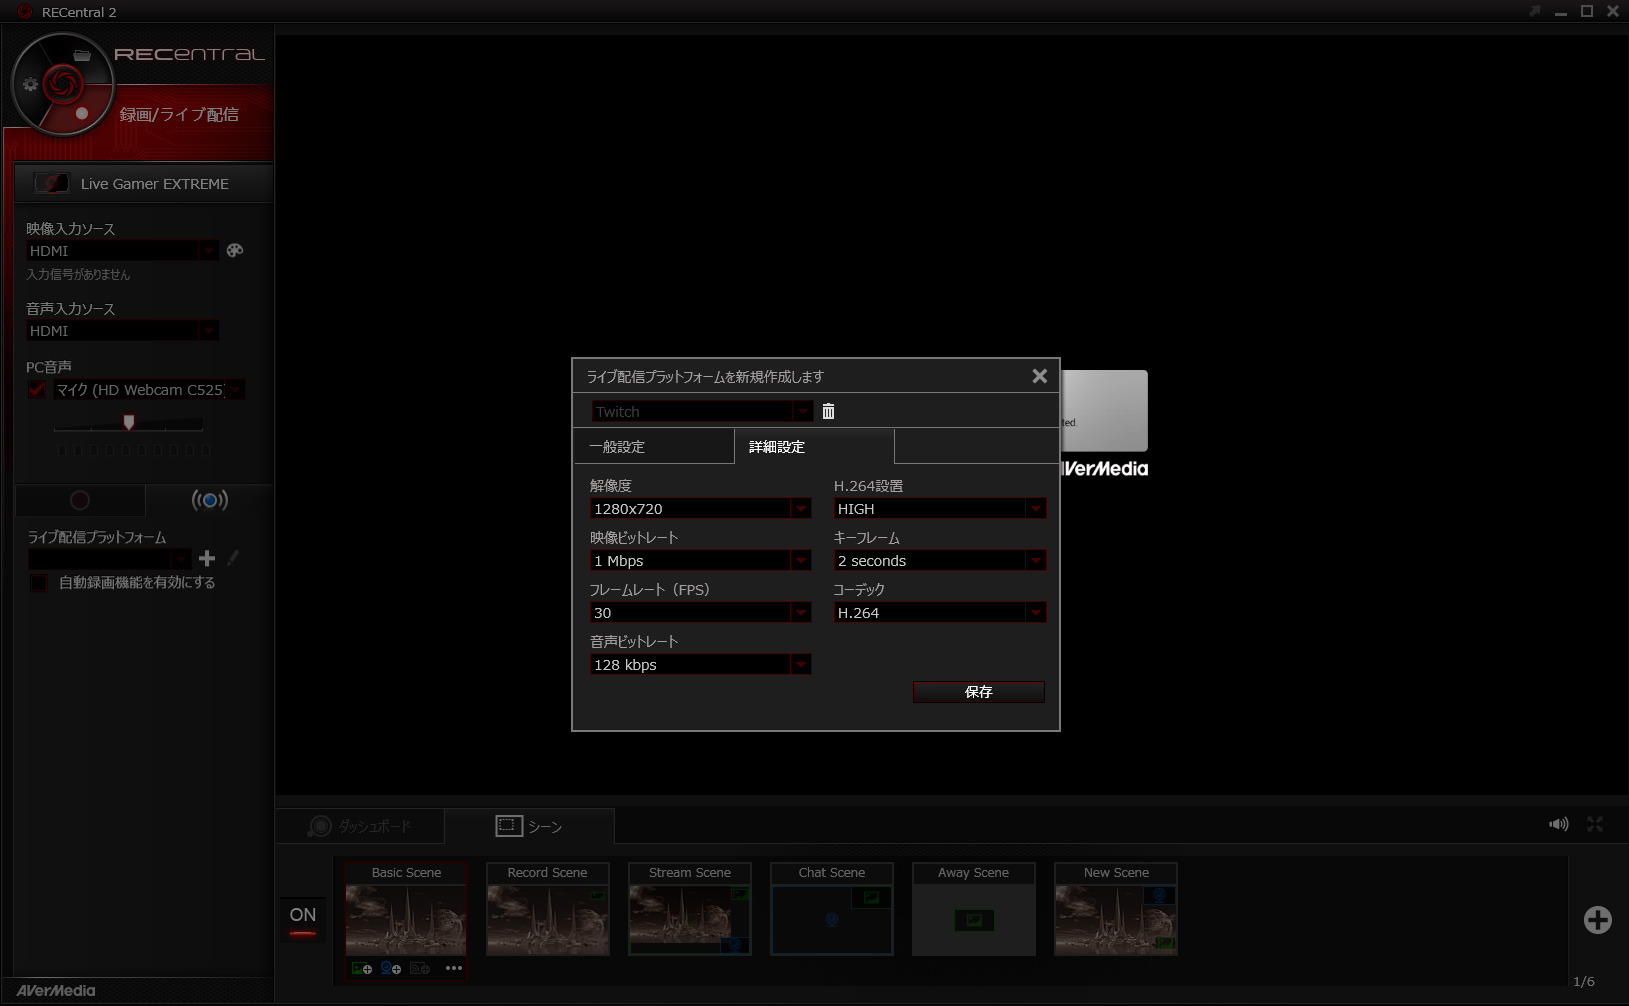Enable auto recording function checkbox
The image size is (1629, 1006).
pyautogui.click(x=38, y=583)
